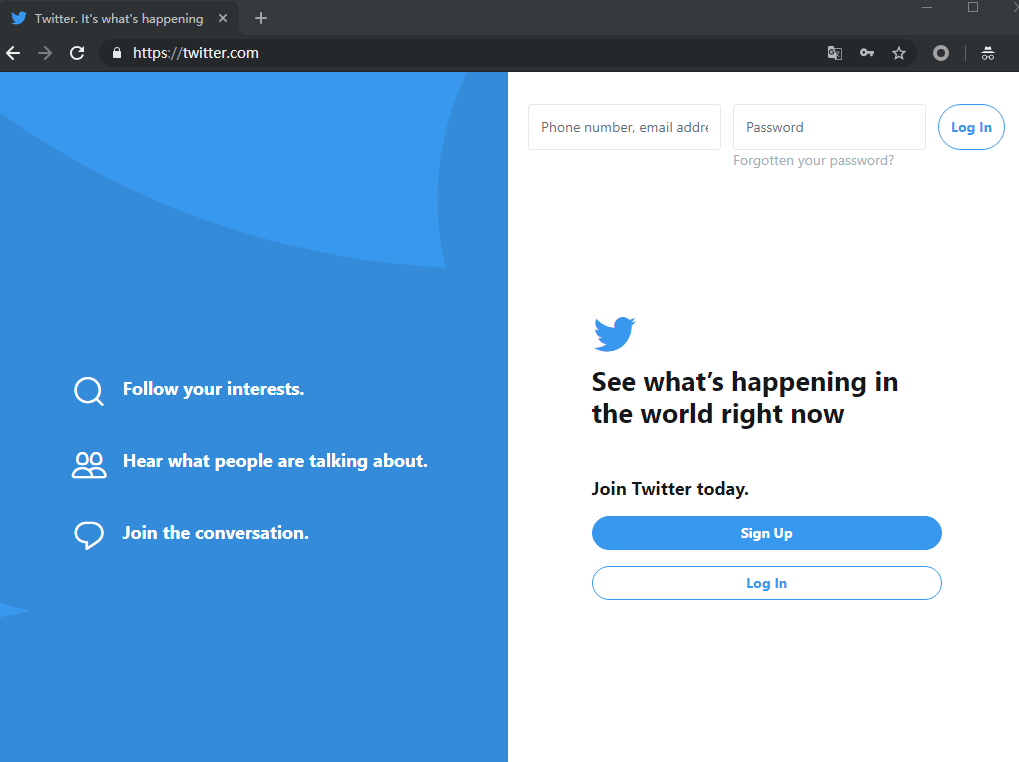Click the Join the conversation text
Image resolution: width=1019 pixels, height=762 pixels.
point(215,533)
